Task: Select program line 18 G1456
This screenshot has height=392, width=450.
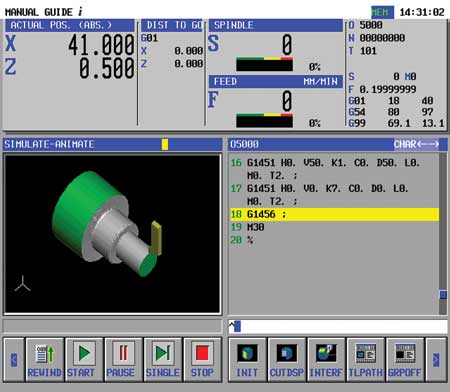Action: click(x=334, y=214)
